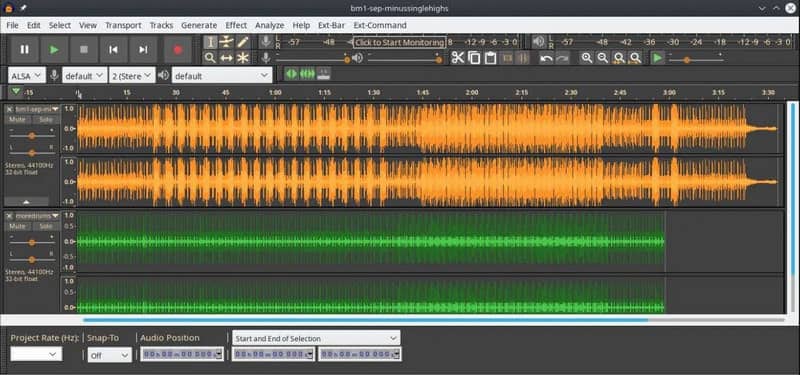Click the Pause transport button
The width and height of the screenshot is (800, 375).
24,49
